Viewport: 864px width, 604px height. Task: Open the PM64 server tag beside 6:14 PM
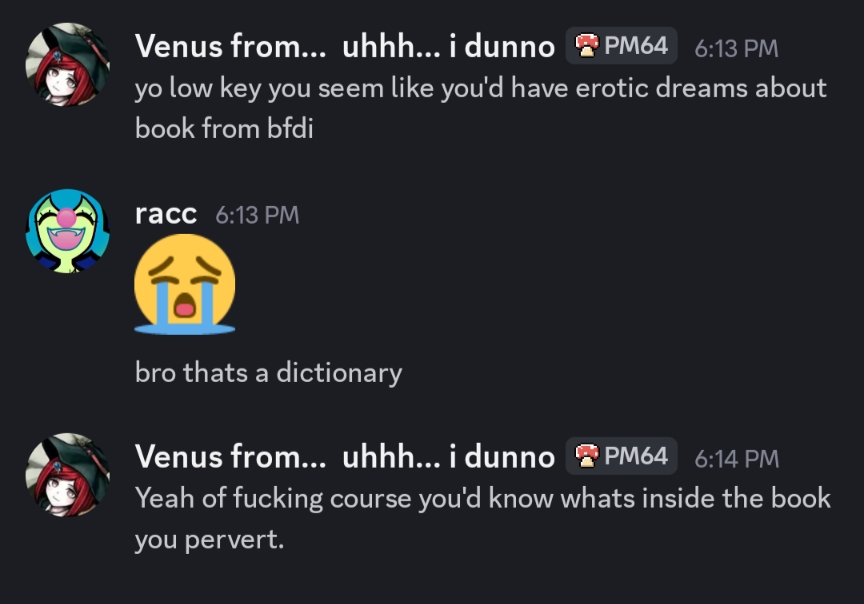pos(623,457)
